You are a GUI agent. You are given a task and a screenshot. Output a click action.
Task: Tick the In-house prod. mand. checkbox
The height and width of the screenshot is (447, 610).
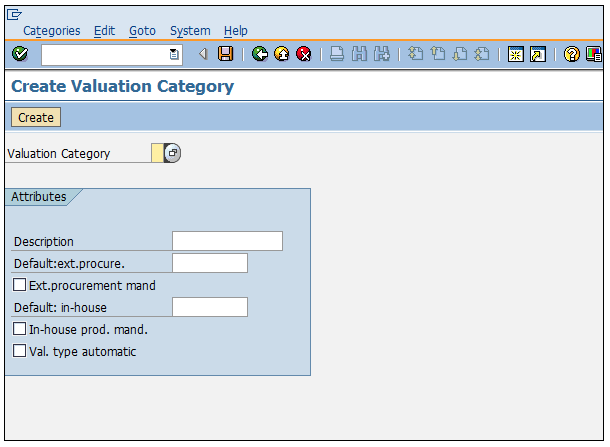point(20,328)
